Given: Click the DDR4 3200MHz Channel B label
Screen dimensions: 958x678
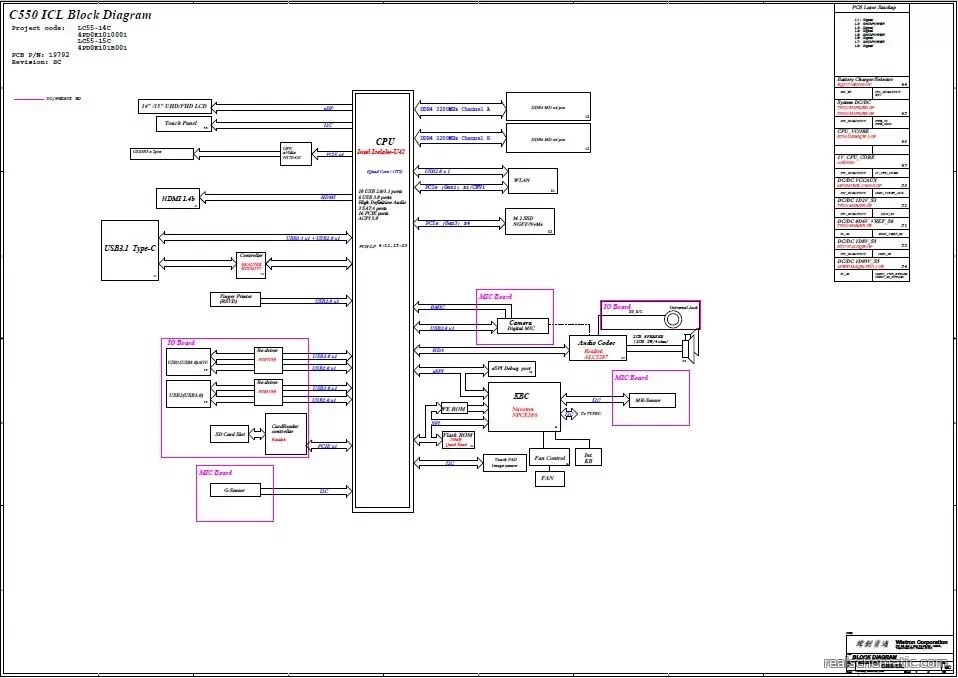Looking at the screenshot, I should 455,138.
